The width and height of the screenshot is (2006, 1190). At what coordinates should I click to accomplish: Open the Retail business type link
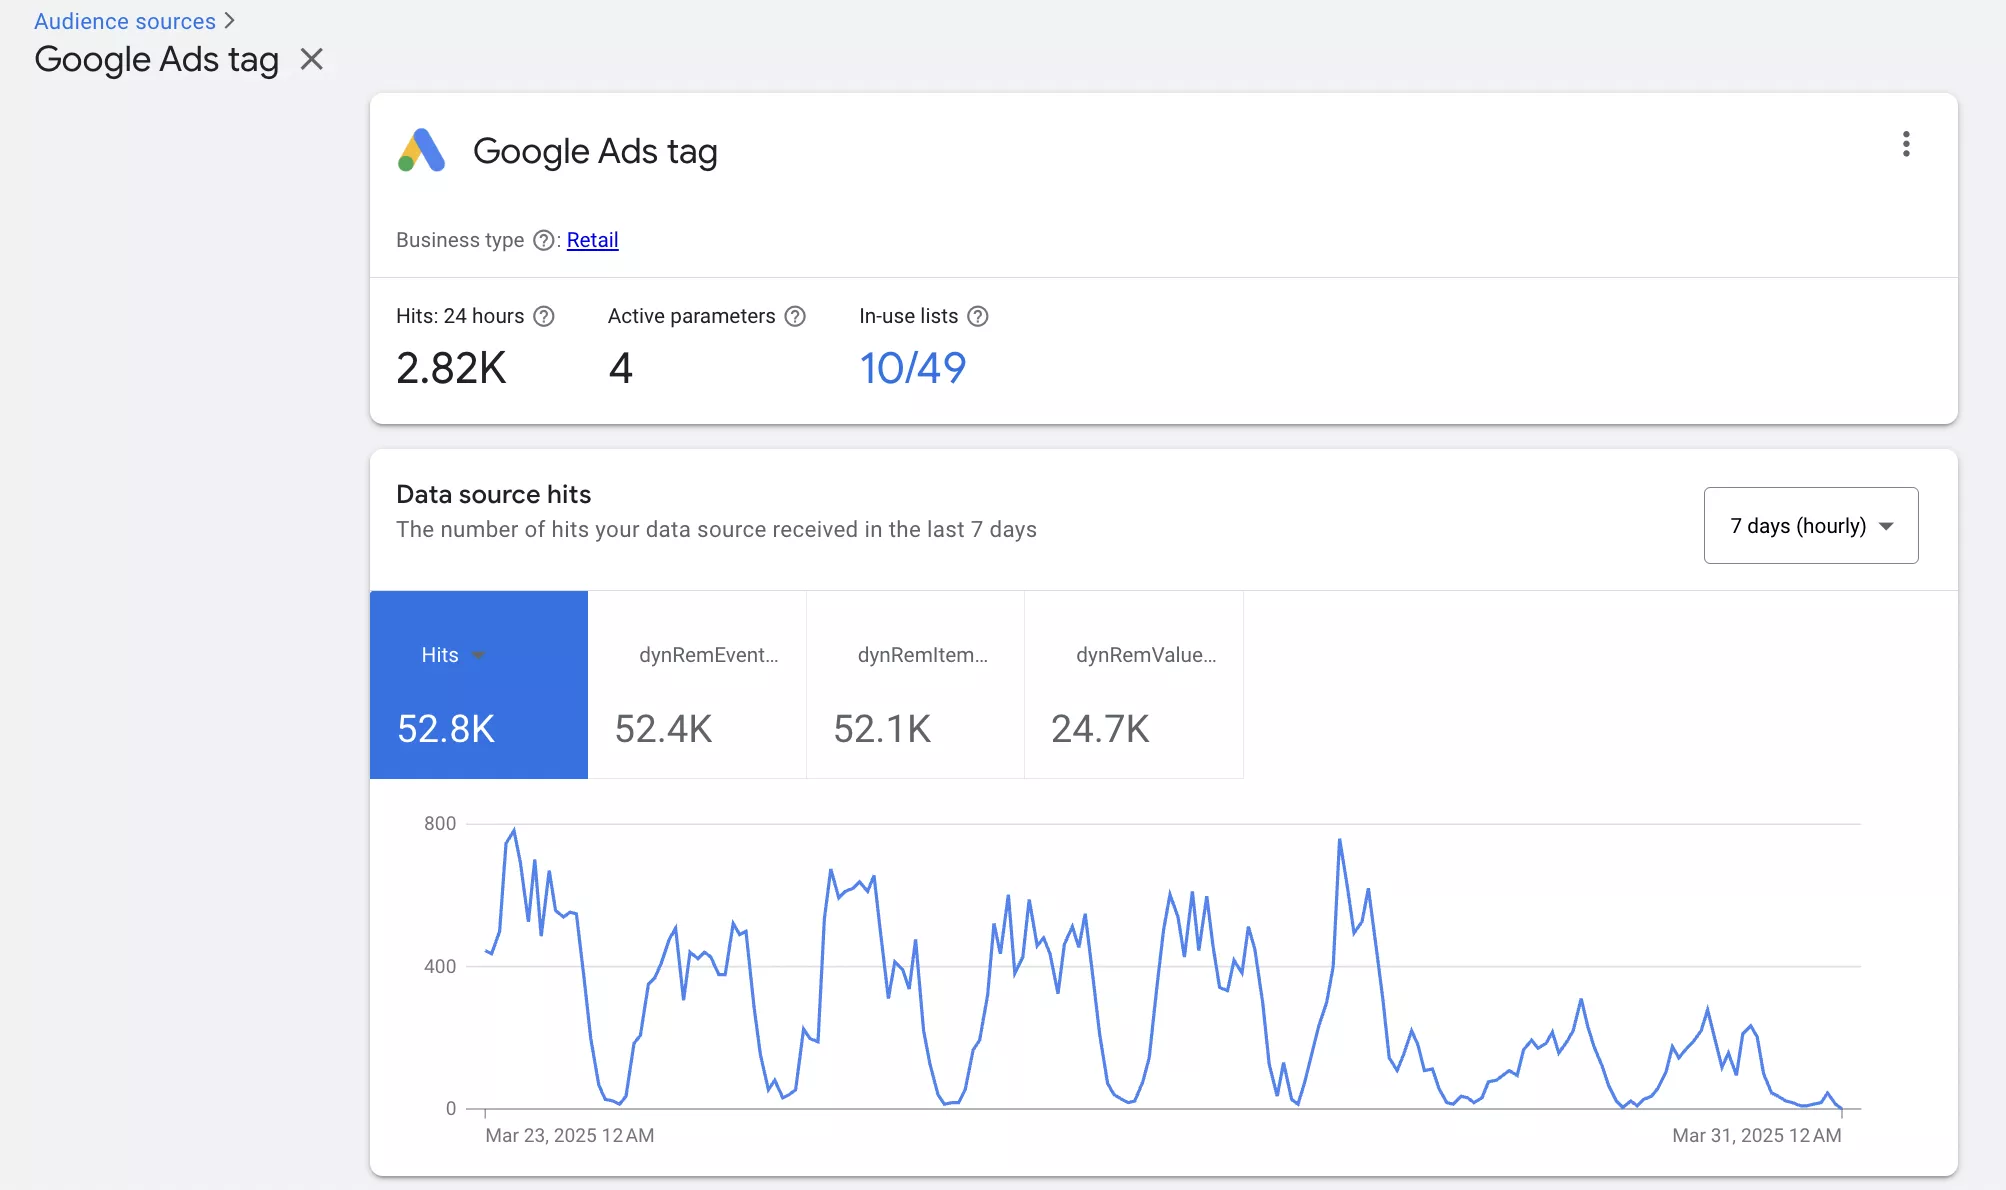(592, 240)
